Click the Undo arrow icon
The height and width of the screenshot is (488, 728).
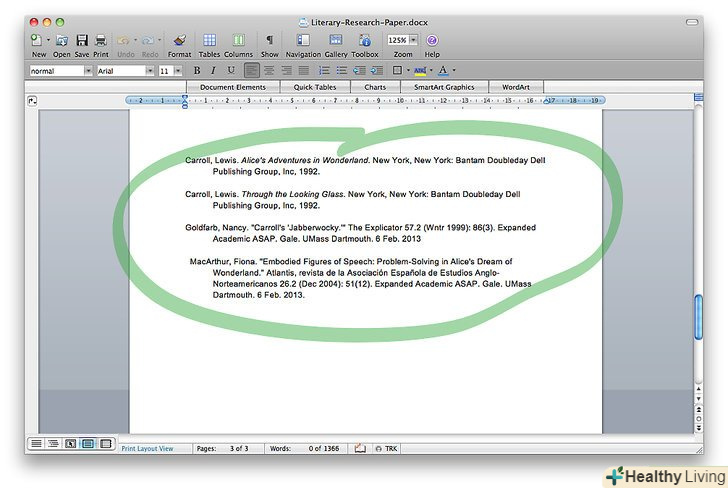click(x=123, y=40)
